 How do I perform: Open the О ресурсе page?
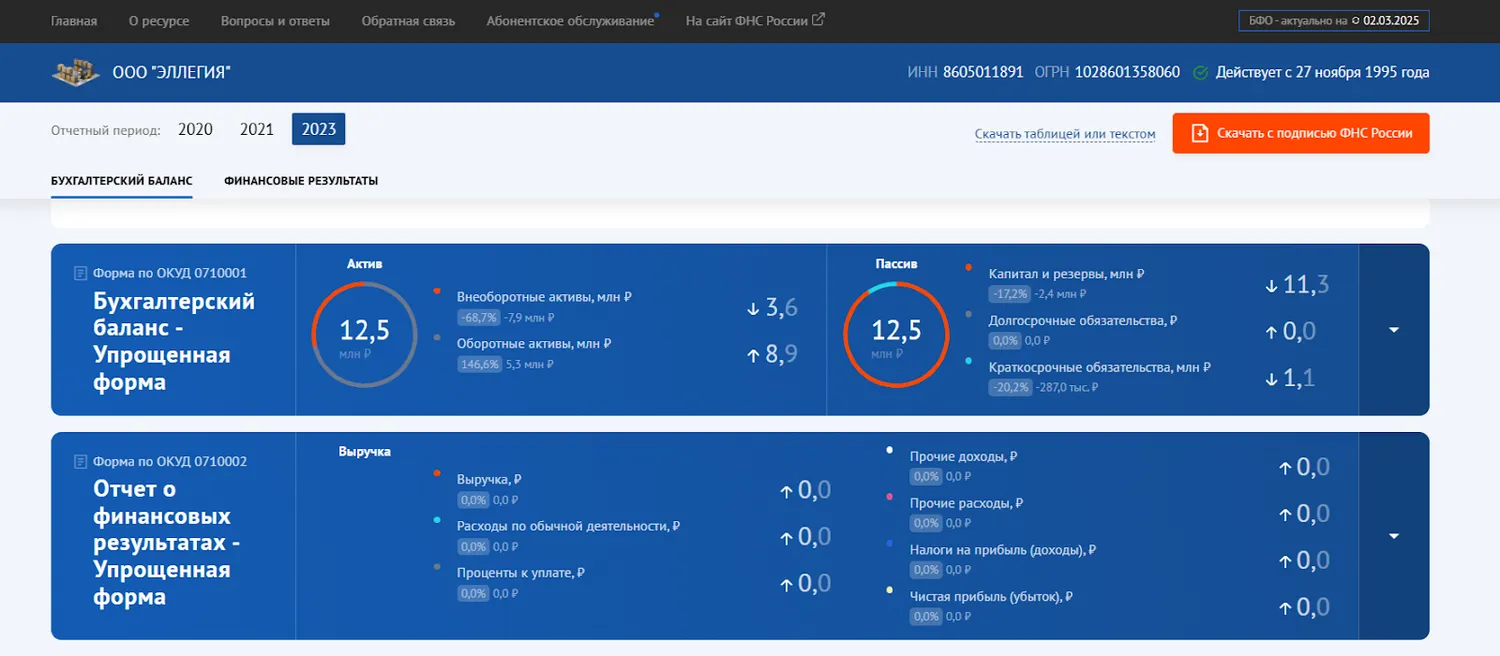pyautogui.click(x=159, y=21)
